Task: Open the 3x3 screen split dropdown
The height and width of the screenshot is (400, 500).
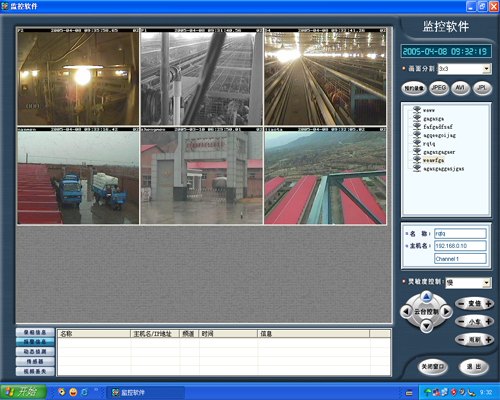Action: coord(487,69)
